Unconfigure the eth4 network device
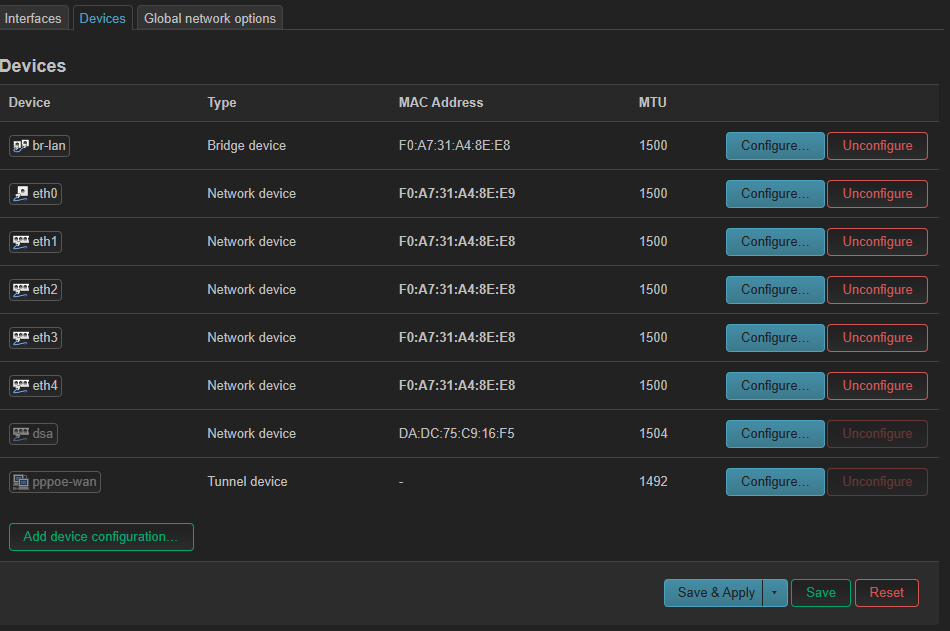The image size is (950, 631). point(877,386)
